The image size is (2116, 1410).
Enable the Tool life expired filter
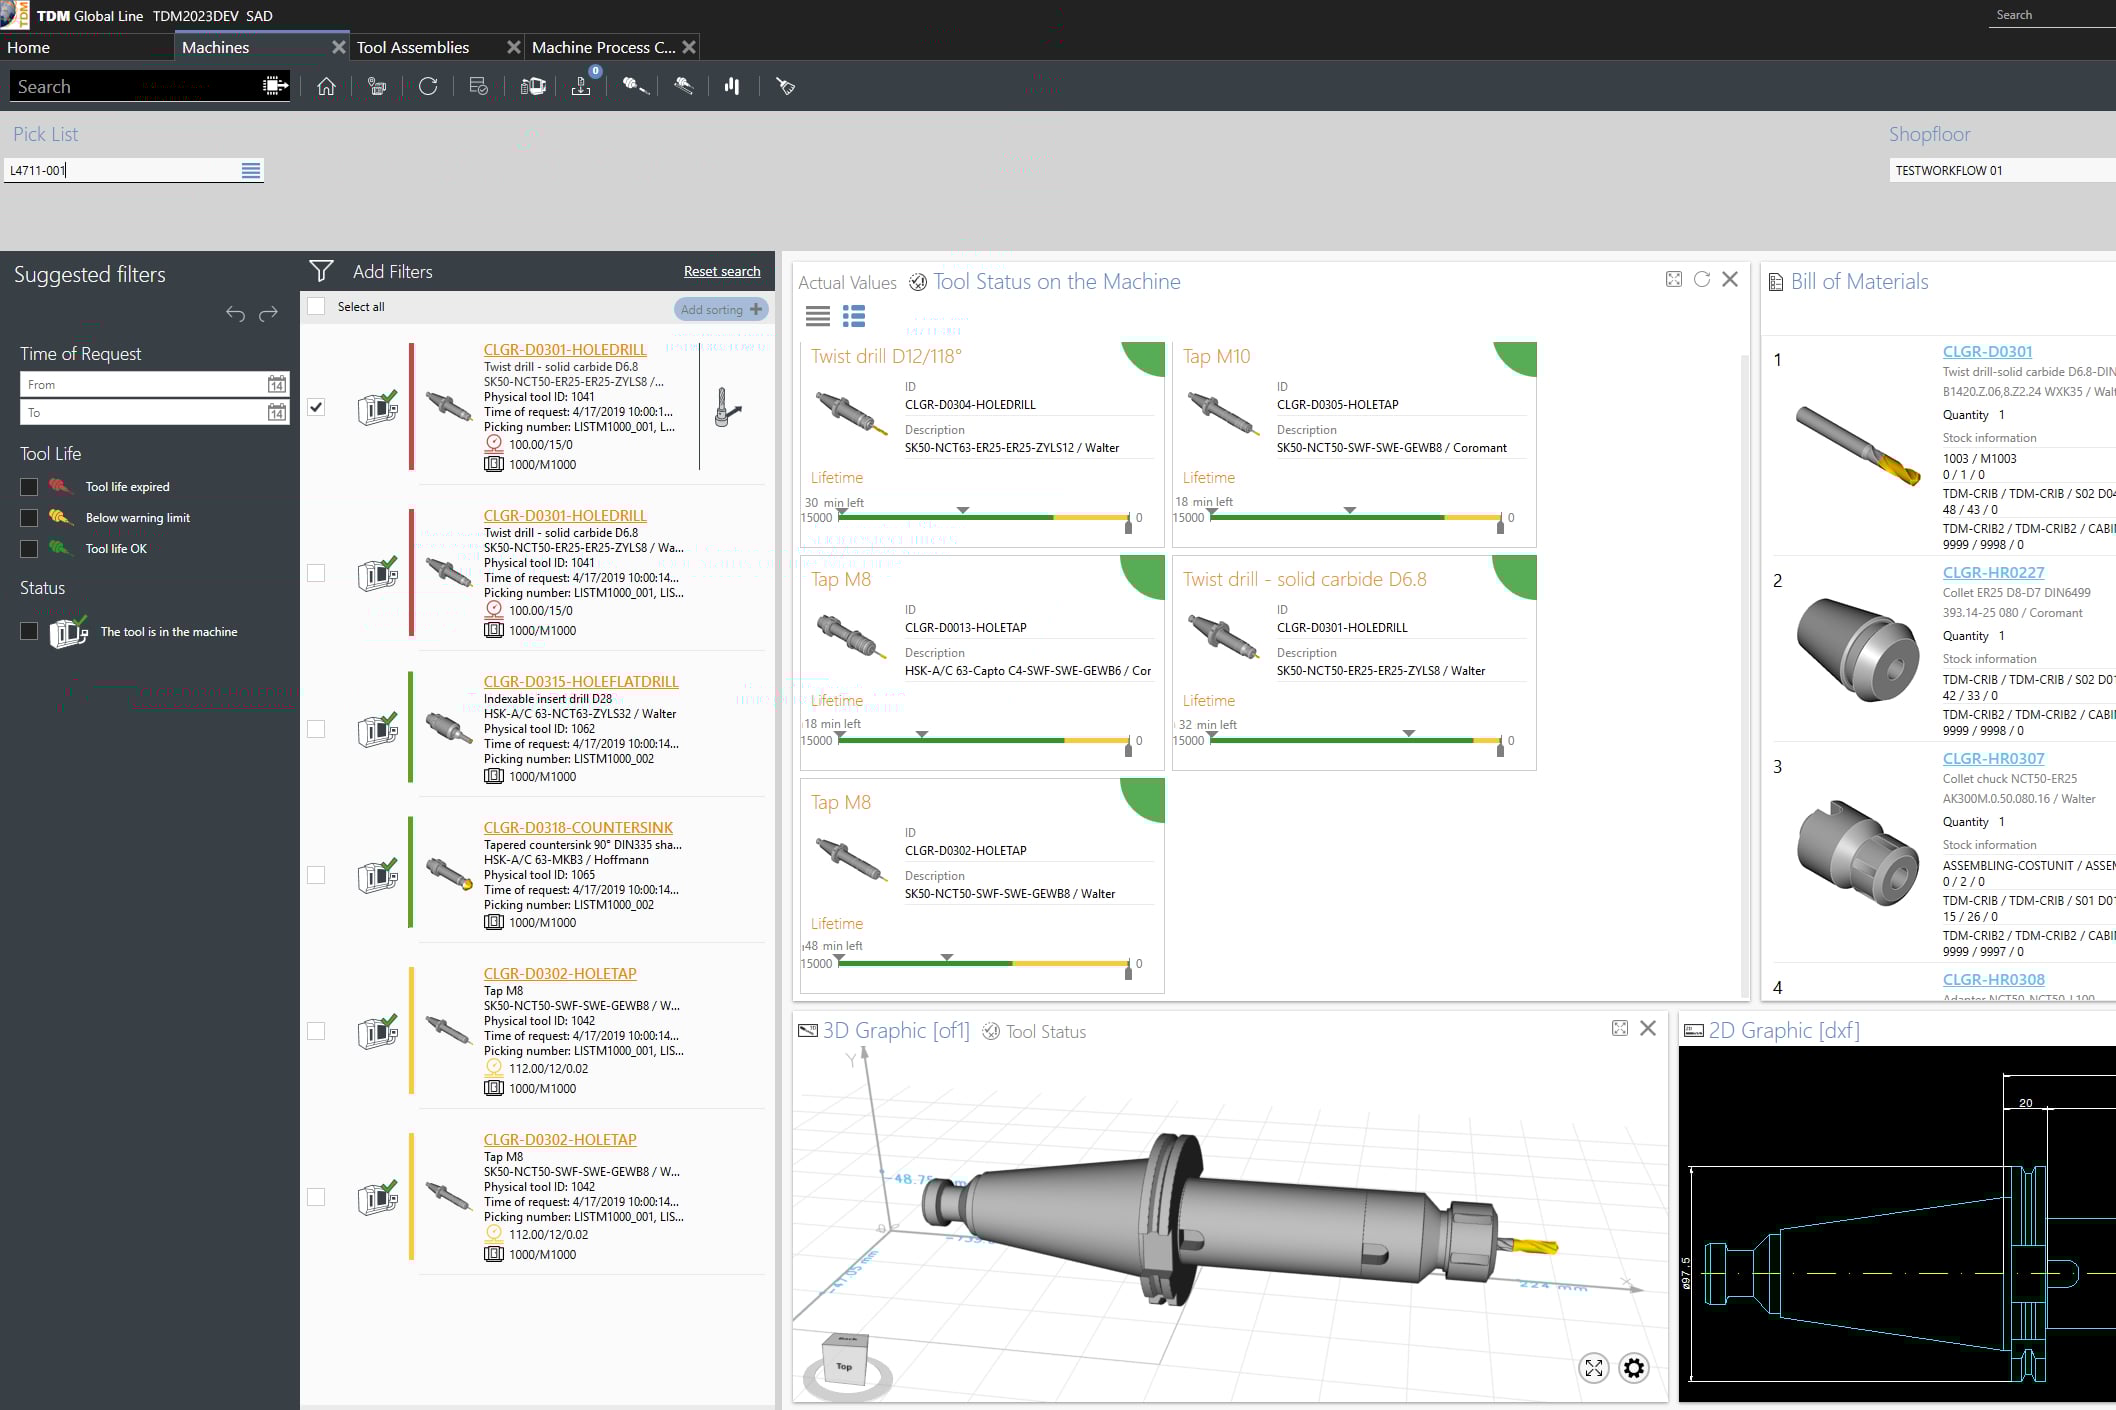click(x=29, y=487)
